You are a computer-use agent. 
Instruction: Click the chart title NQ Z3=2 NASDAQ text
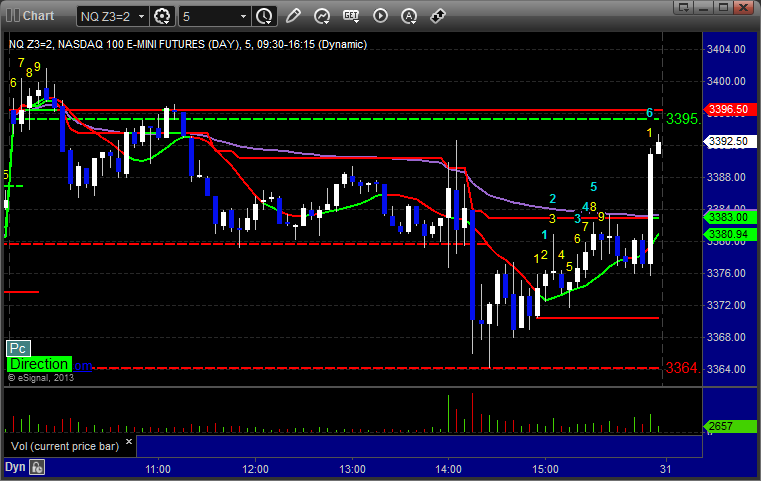[x=188, y=44]
